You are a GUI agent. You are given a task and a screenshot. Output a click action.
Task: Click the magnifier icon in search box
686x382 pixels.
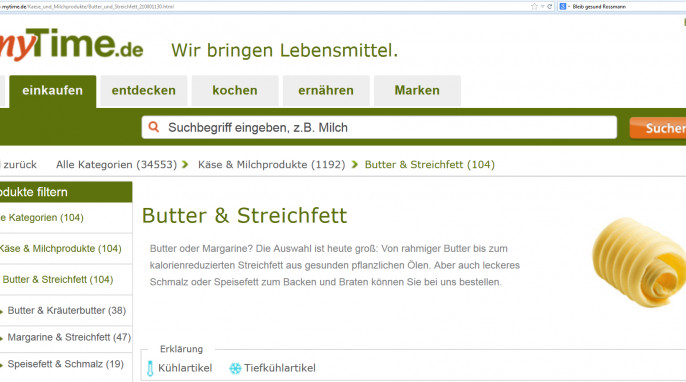point(154,127)
